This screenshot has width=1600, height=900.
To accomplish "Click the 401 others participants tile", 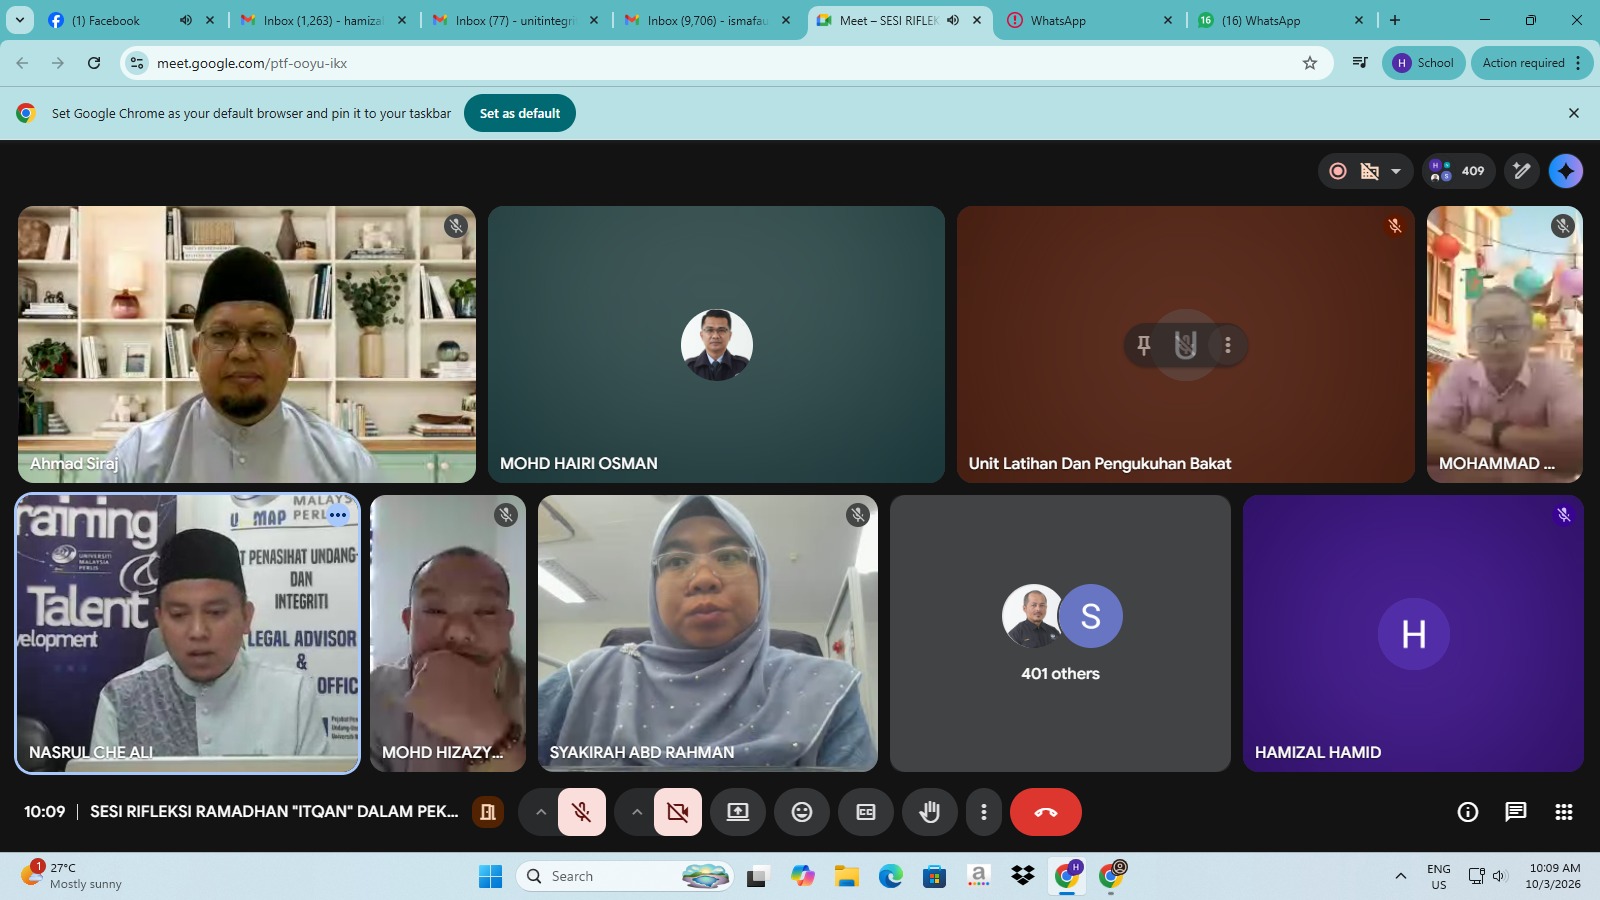I will click(1060, 633).
